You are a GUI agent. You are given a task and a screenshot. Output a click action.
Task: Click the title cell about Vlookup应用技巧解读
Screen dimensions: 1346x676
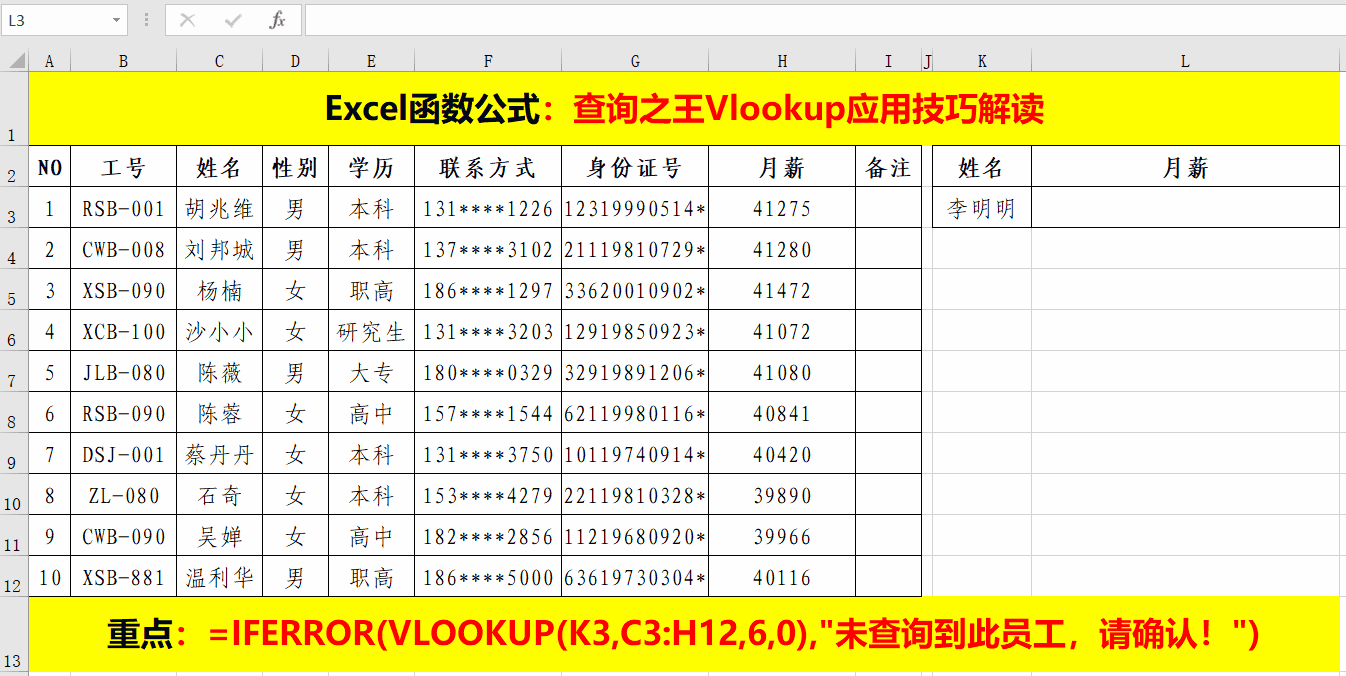684,108
